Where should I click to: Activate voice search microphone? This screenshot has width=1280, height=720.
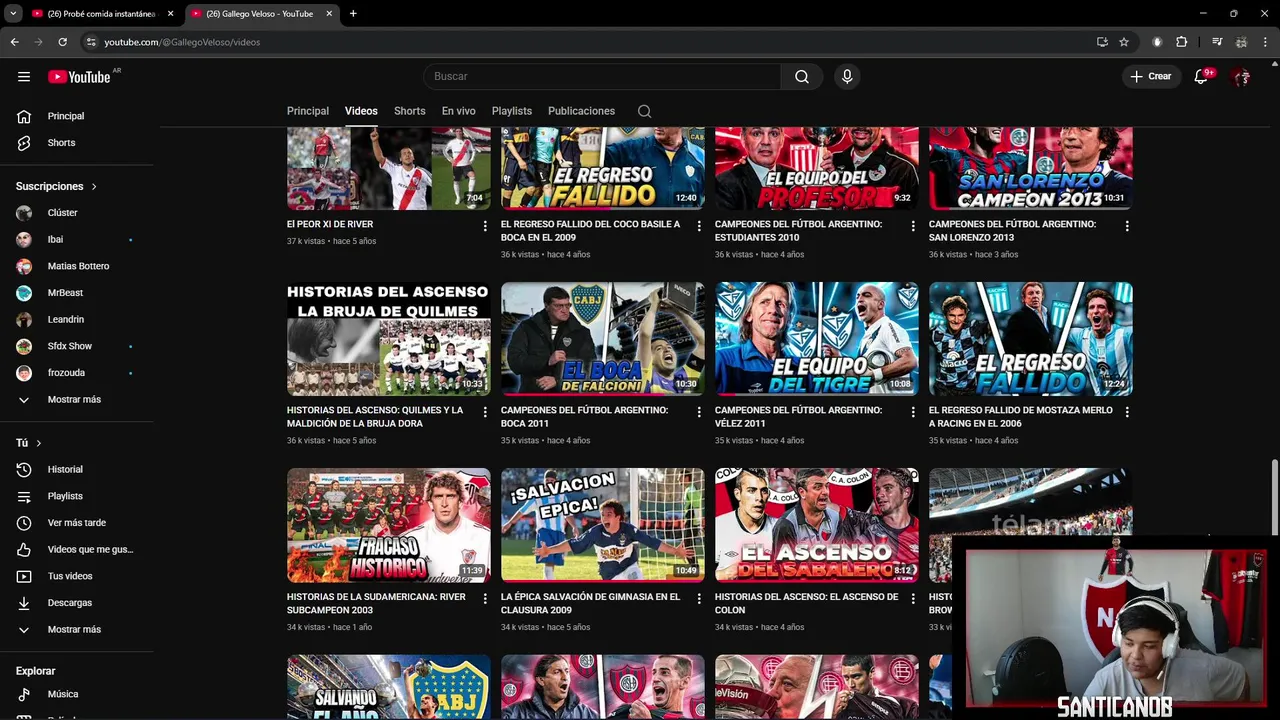coord(847,77)
